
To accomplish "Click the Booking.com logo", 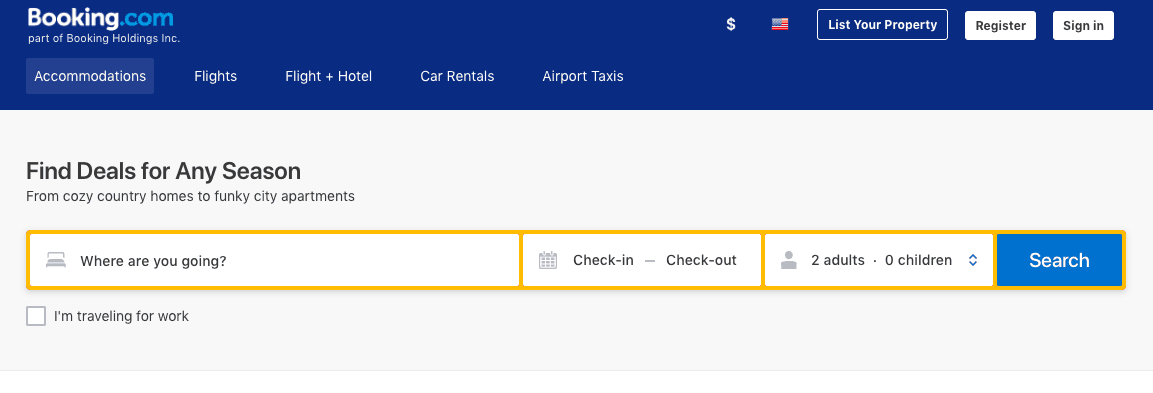I will [101, 18].
